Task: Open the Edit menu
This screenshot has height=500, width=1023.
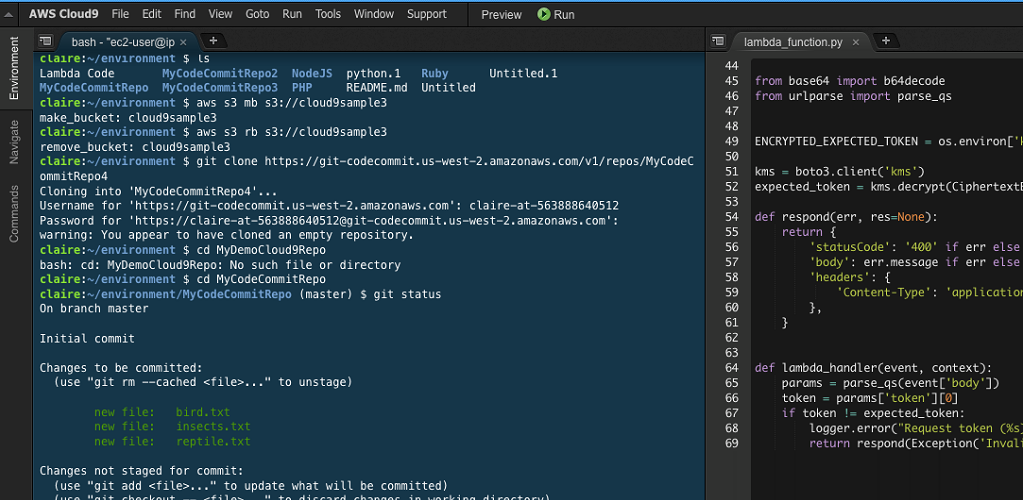Action: (151, 14)
